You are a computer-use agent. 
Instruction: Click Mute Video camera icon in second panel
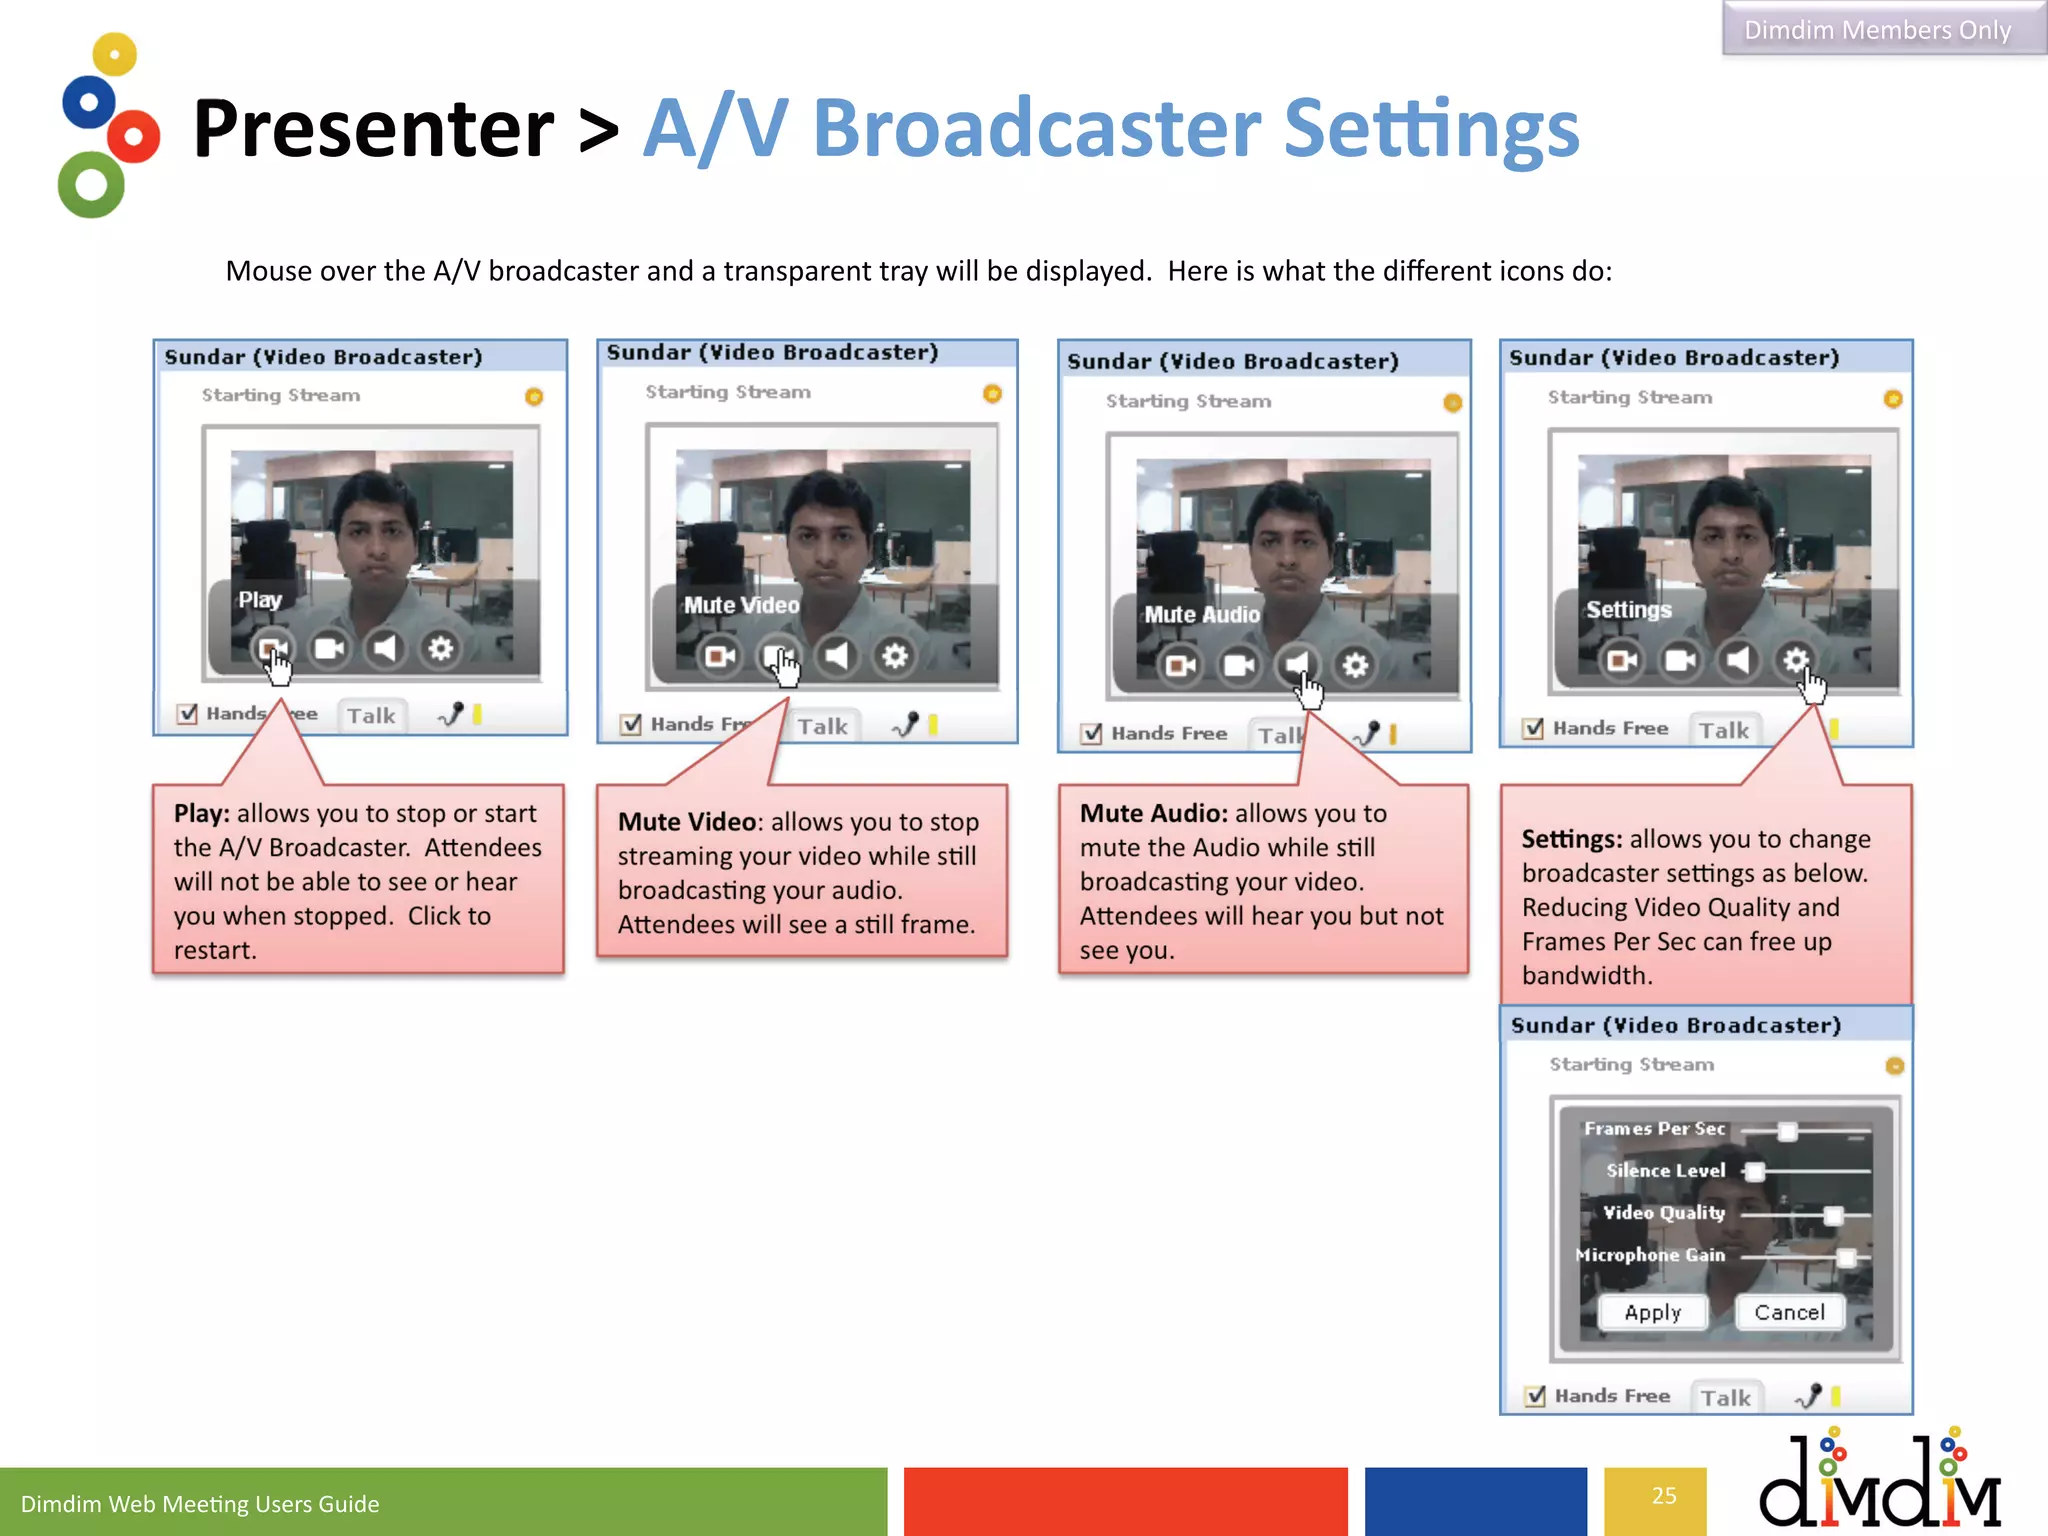pyautogui.click(x=778, y=656)
